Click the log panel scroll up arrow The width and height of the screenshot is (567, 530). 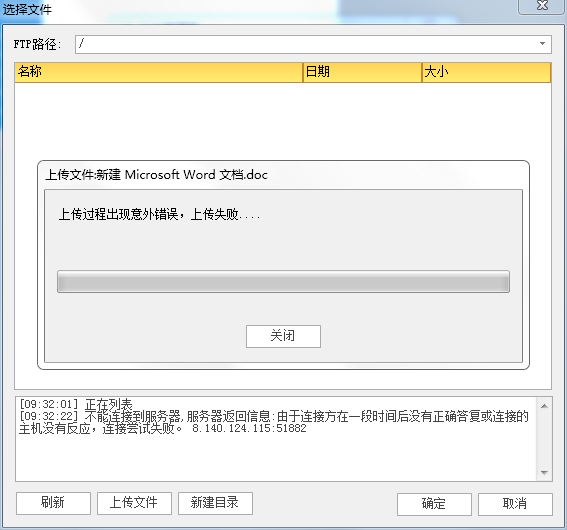[x=544, y=406]
